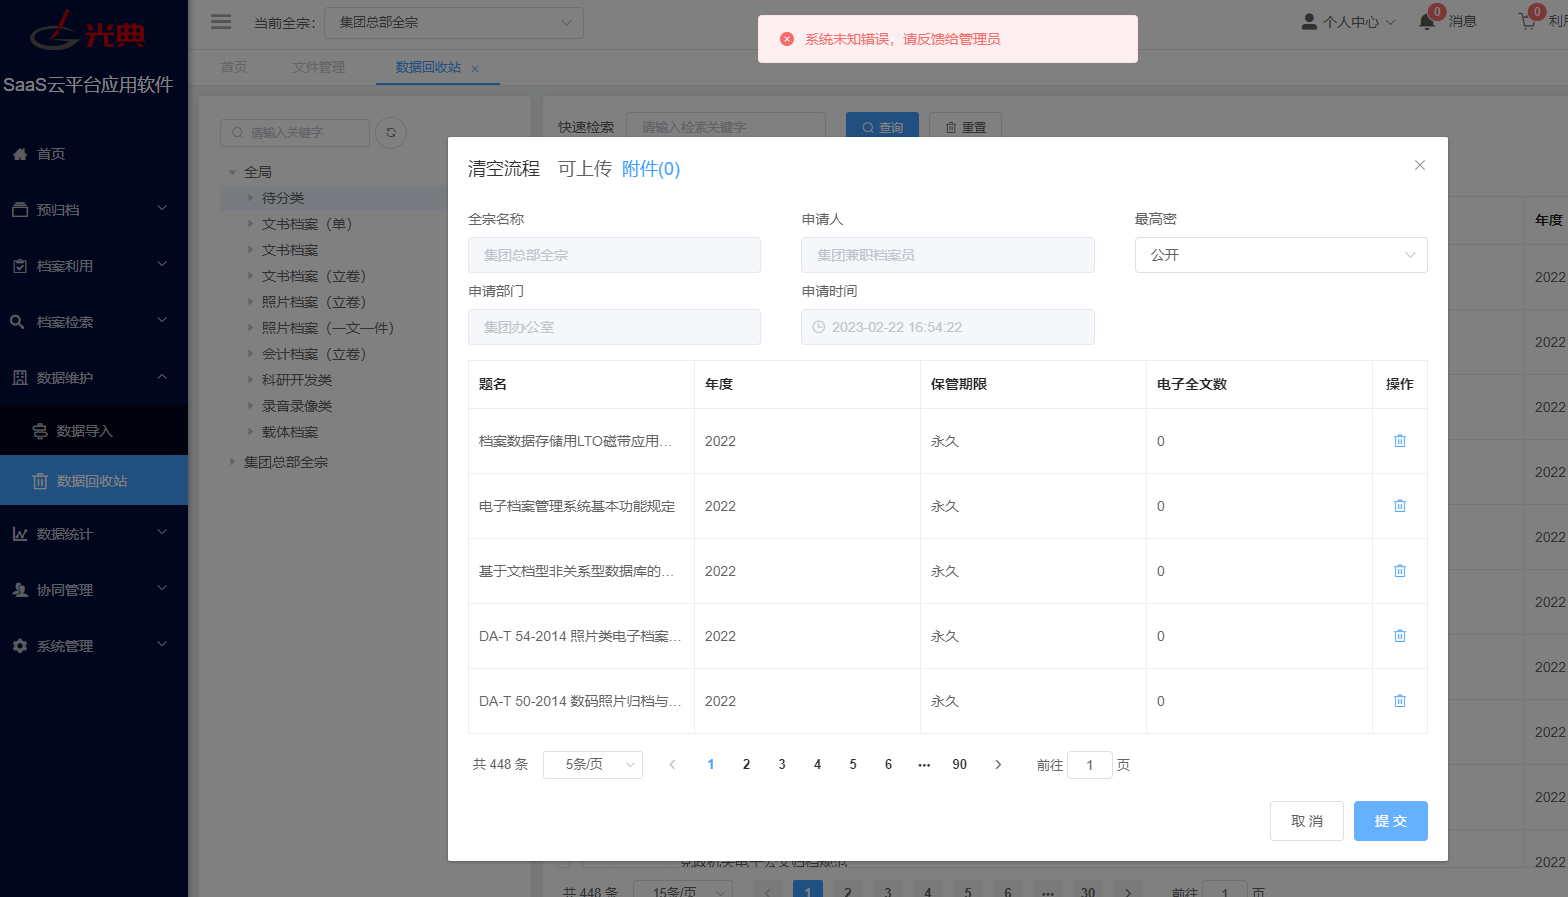
Task: Expand the 档案检索 sidebar menu
Action: pos(94,322)
